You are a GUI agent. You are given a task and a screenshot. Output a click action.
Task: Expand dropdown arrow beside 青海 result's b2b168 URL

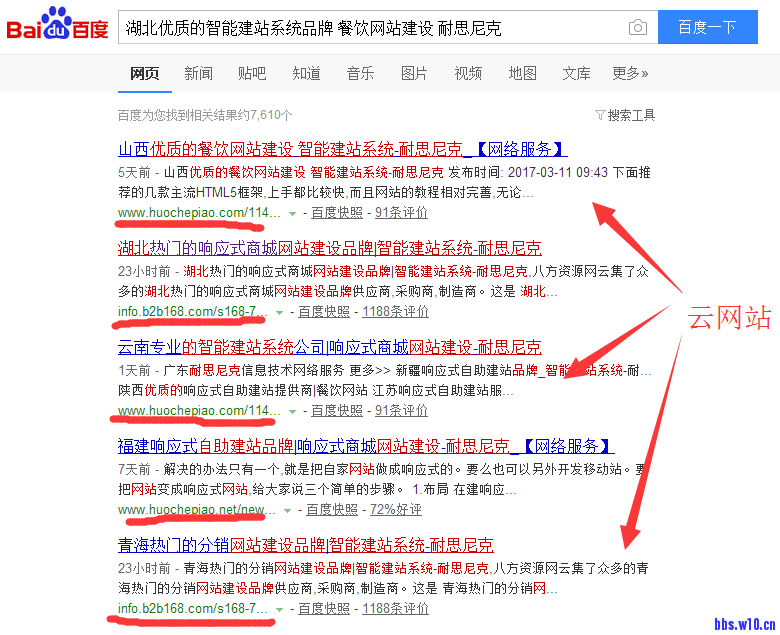pyautogui.click(x=280, y=610)
